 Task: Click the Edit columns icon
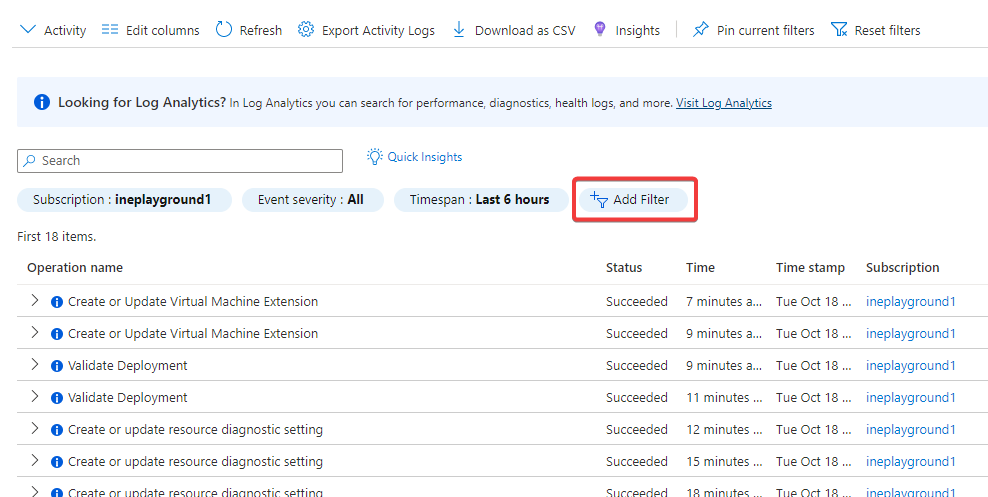(x=111, y=30)
